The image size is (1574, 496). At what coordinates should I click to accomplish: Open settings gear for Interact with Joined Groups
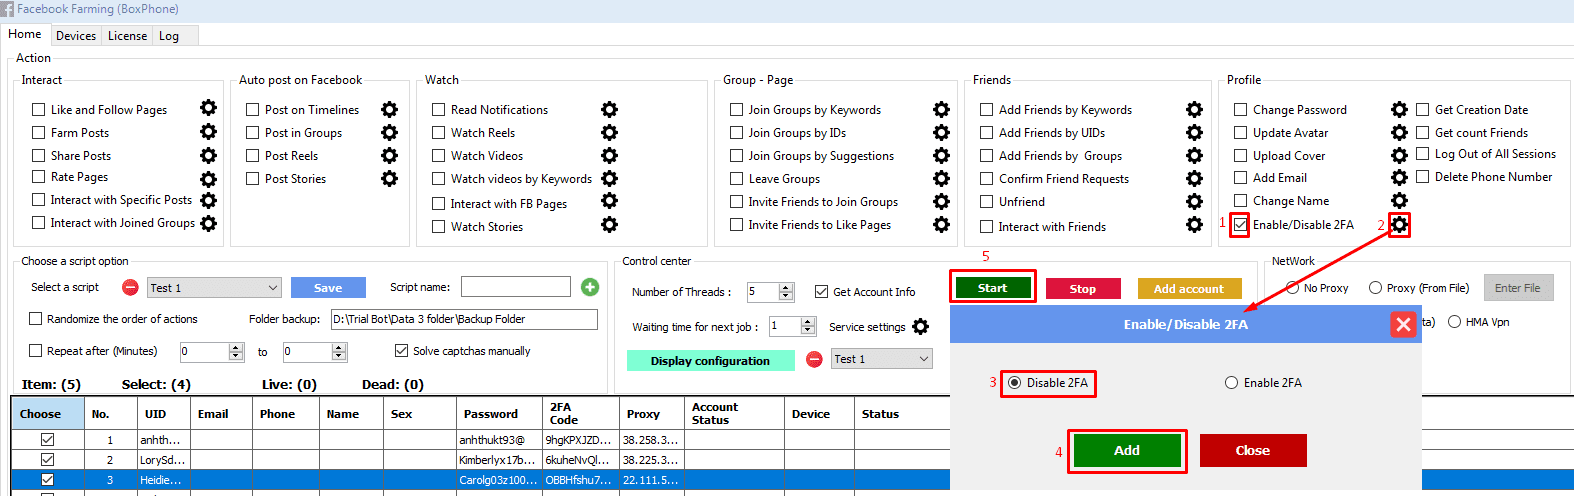coord(208,223)
